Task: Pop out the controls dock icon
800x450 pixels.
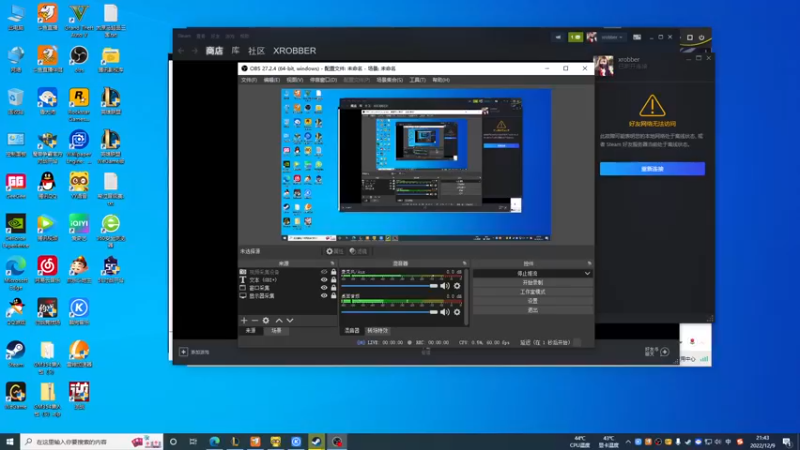Action: coord(589,264)
